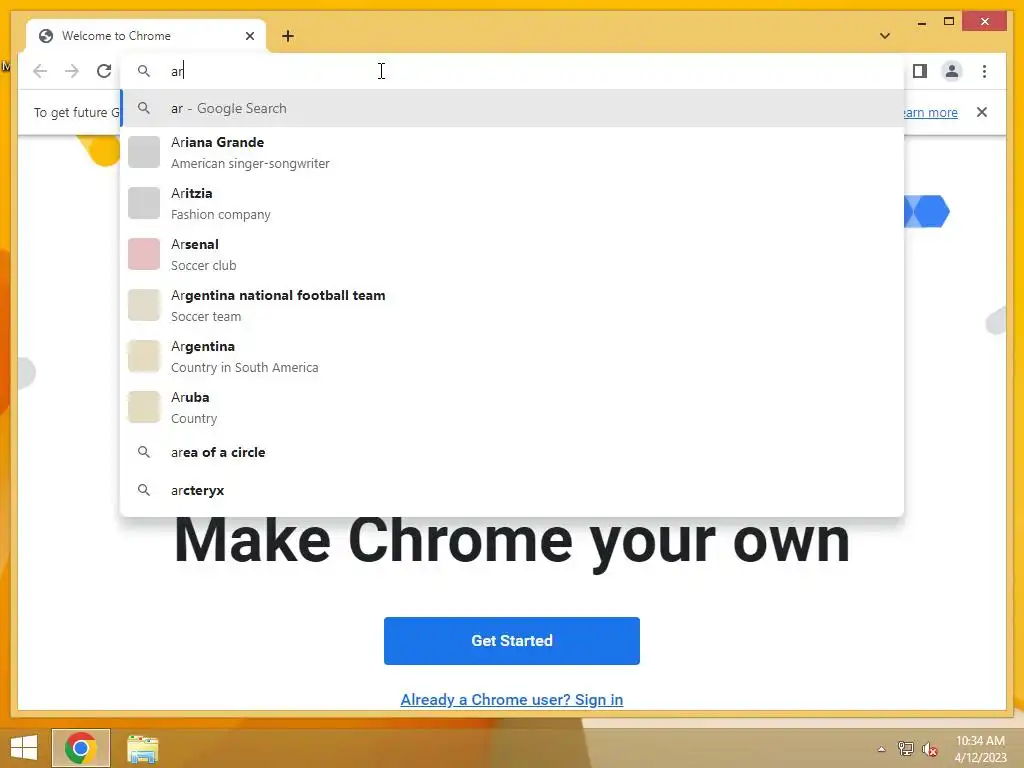The width and height of the screenshot is (1024, 768).
Task: Click in the address bar typed text 'ar'
Action: (178, 71)
